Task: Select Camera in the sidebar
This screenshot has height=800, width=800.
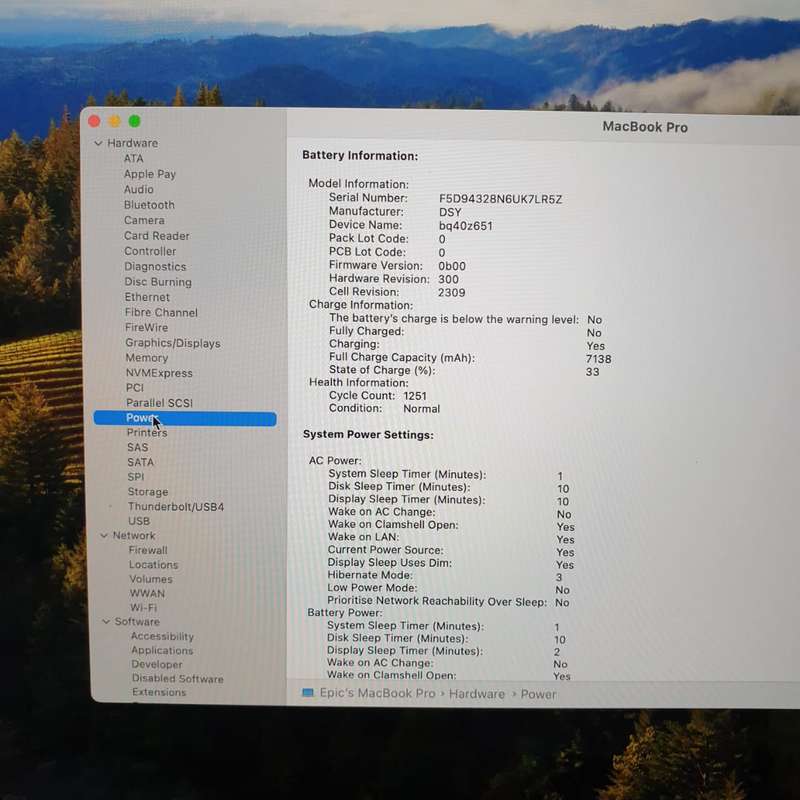Action: [x=144, y=220]
